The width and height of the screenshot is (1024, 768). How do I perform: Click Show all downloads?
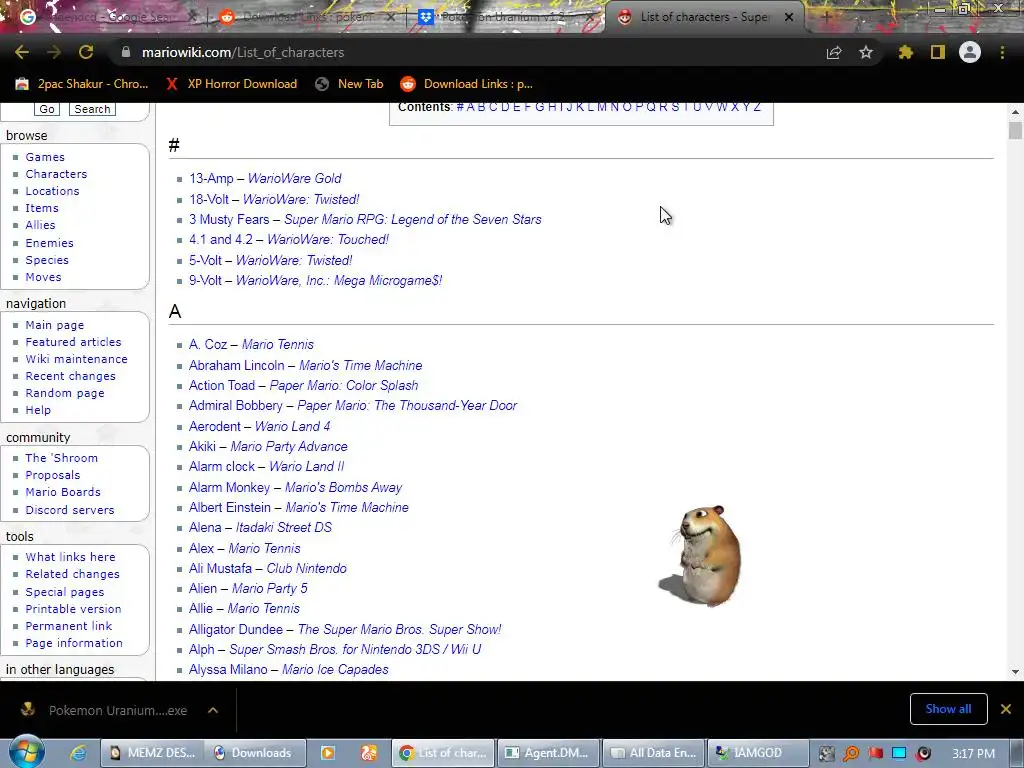(x=948, y=709)
